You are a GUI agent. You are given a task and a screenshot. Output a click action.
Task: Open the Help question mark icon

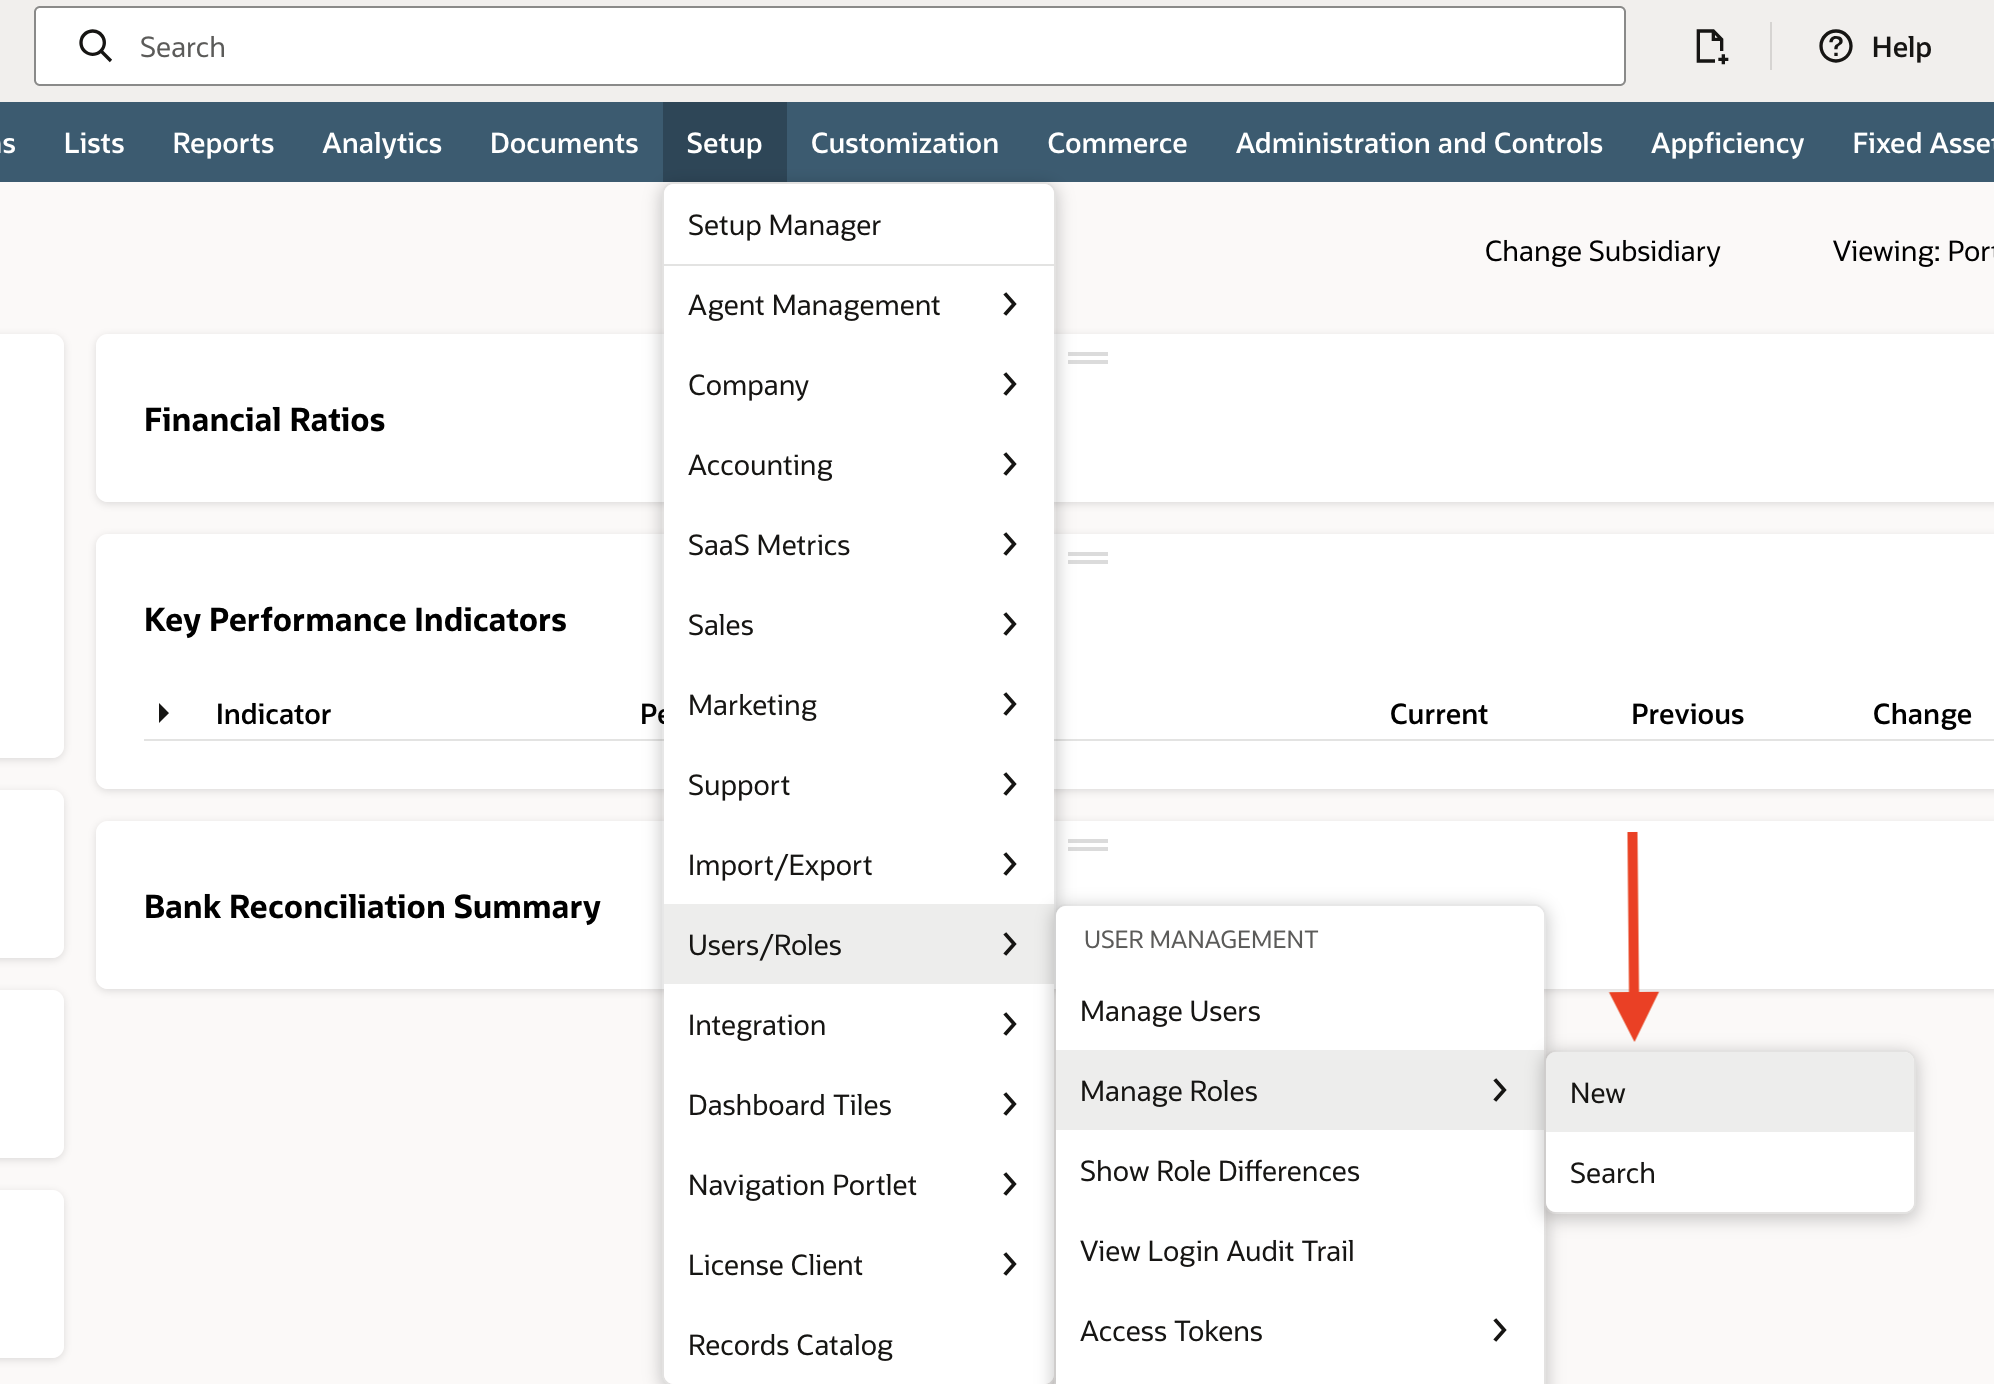(x=1835, y=46)
